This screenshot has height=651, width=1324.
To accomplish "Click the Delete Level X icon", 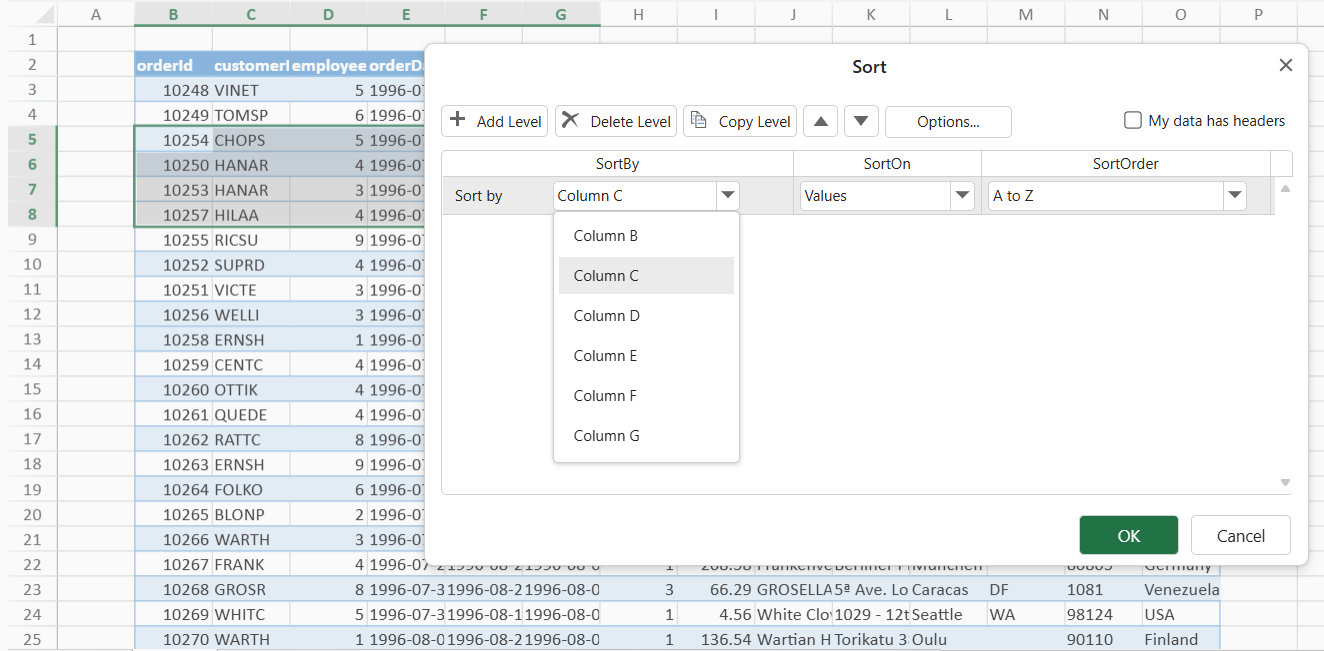I will tap(570, 121).
